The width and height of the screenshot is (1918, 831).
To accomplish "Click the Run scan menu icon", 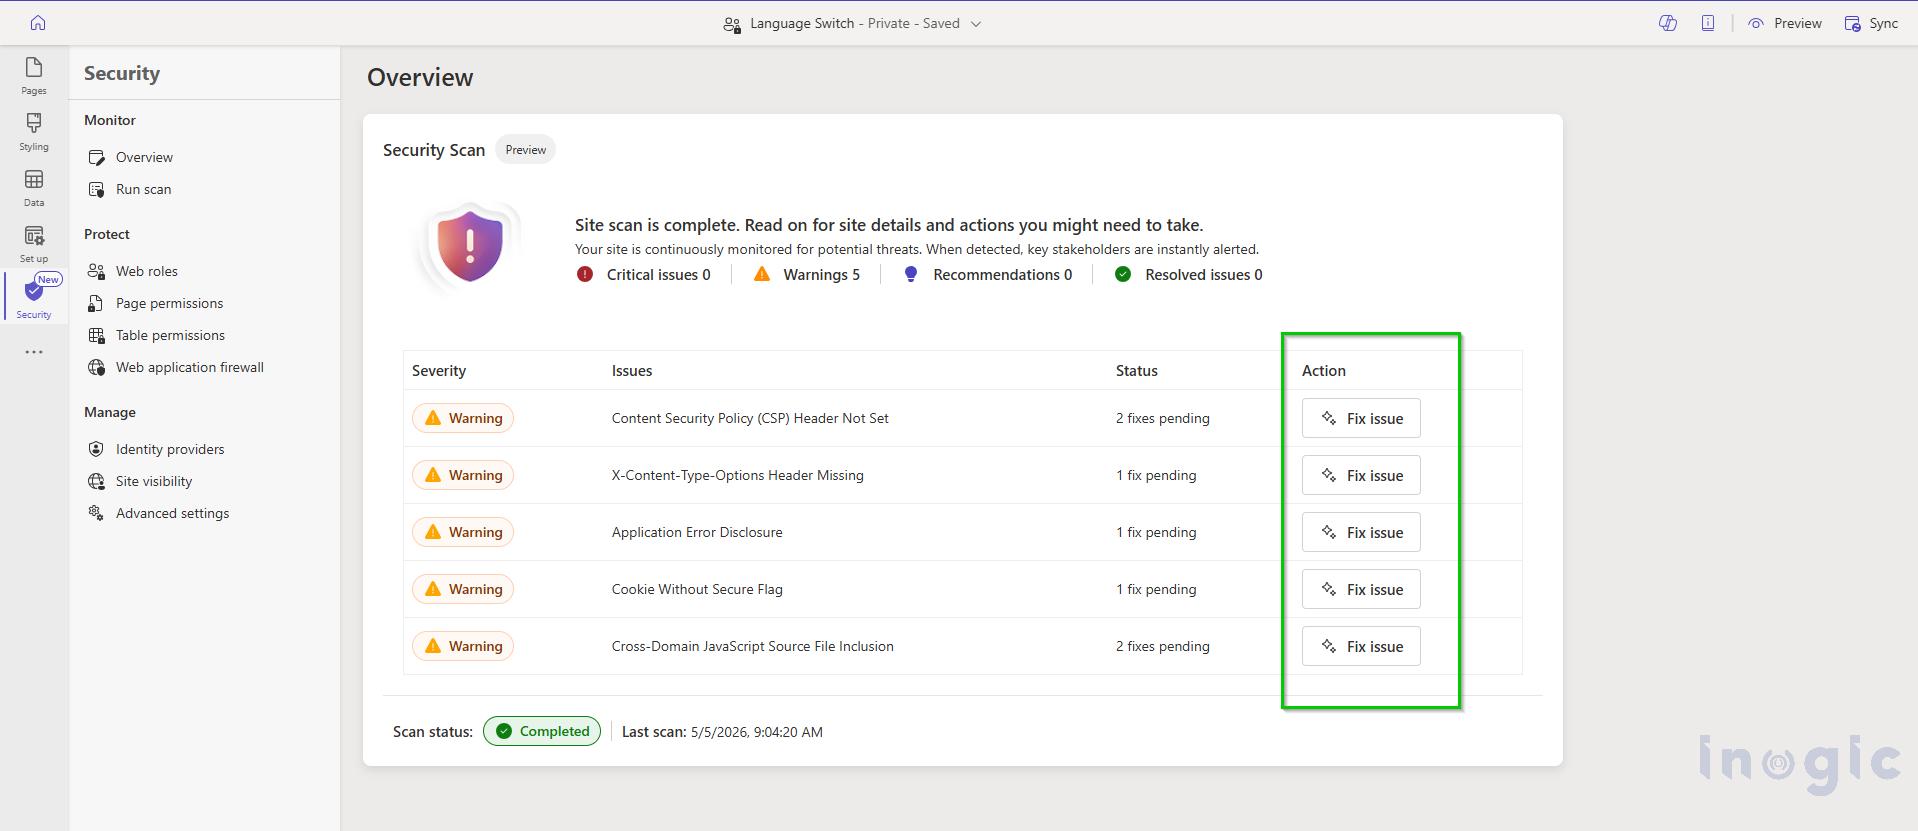I will coord(96,189).
